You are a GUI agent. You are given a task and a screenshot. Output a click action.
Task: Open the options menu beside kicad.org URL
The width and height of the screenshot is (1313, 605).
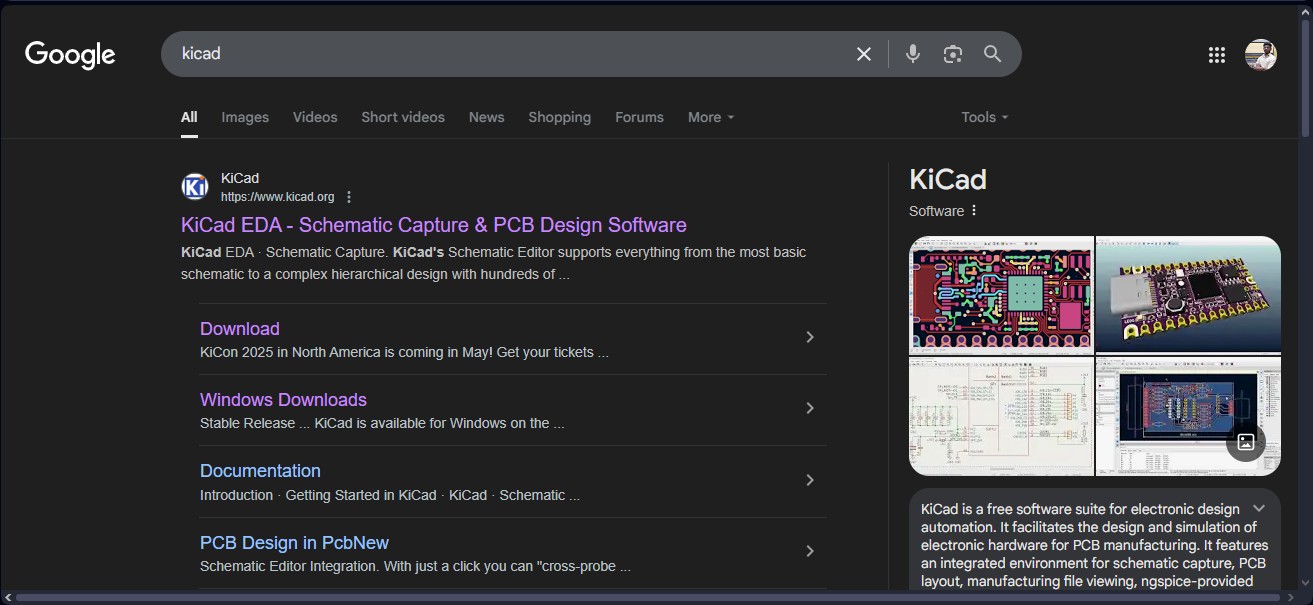pyautogui.click(x=349, y=197)
